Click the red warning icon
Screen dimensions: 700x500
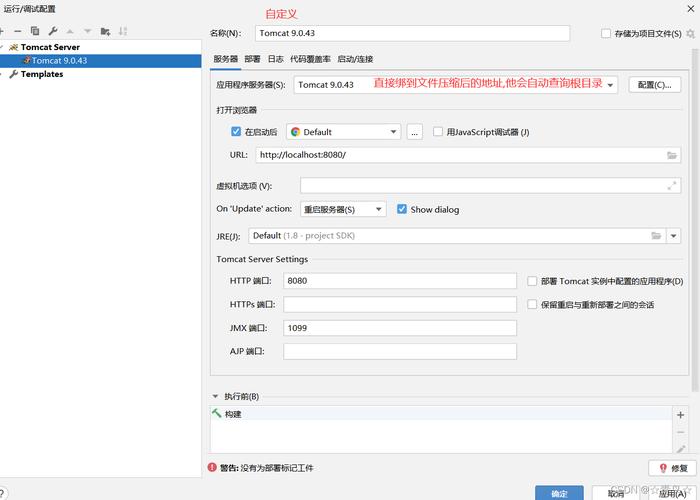pos(212,467)
